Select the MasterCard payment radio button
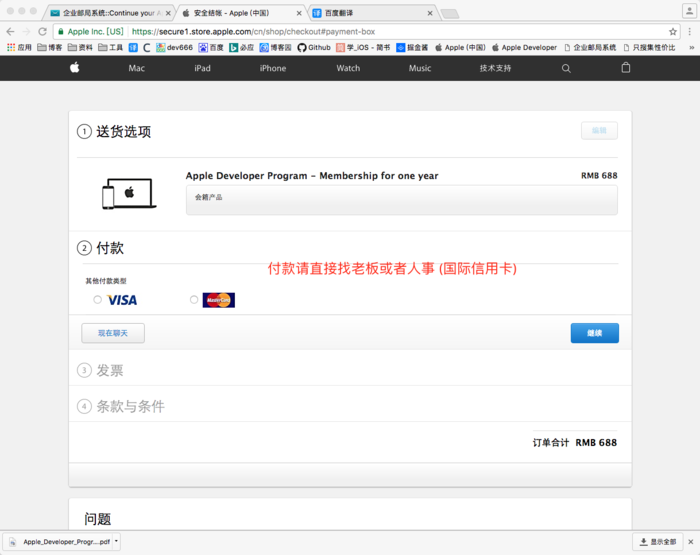The image size is (700, 555). (x=194, y=300)
